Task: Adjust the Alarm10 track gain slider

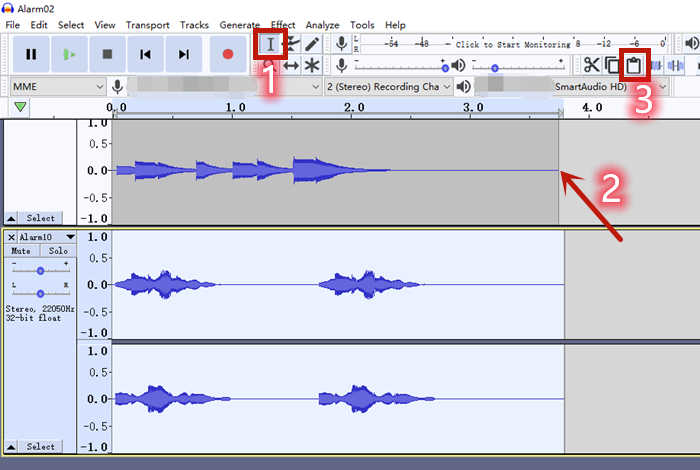Action: pos(40,270)
